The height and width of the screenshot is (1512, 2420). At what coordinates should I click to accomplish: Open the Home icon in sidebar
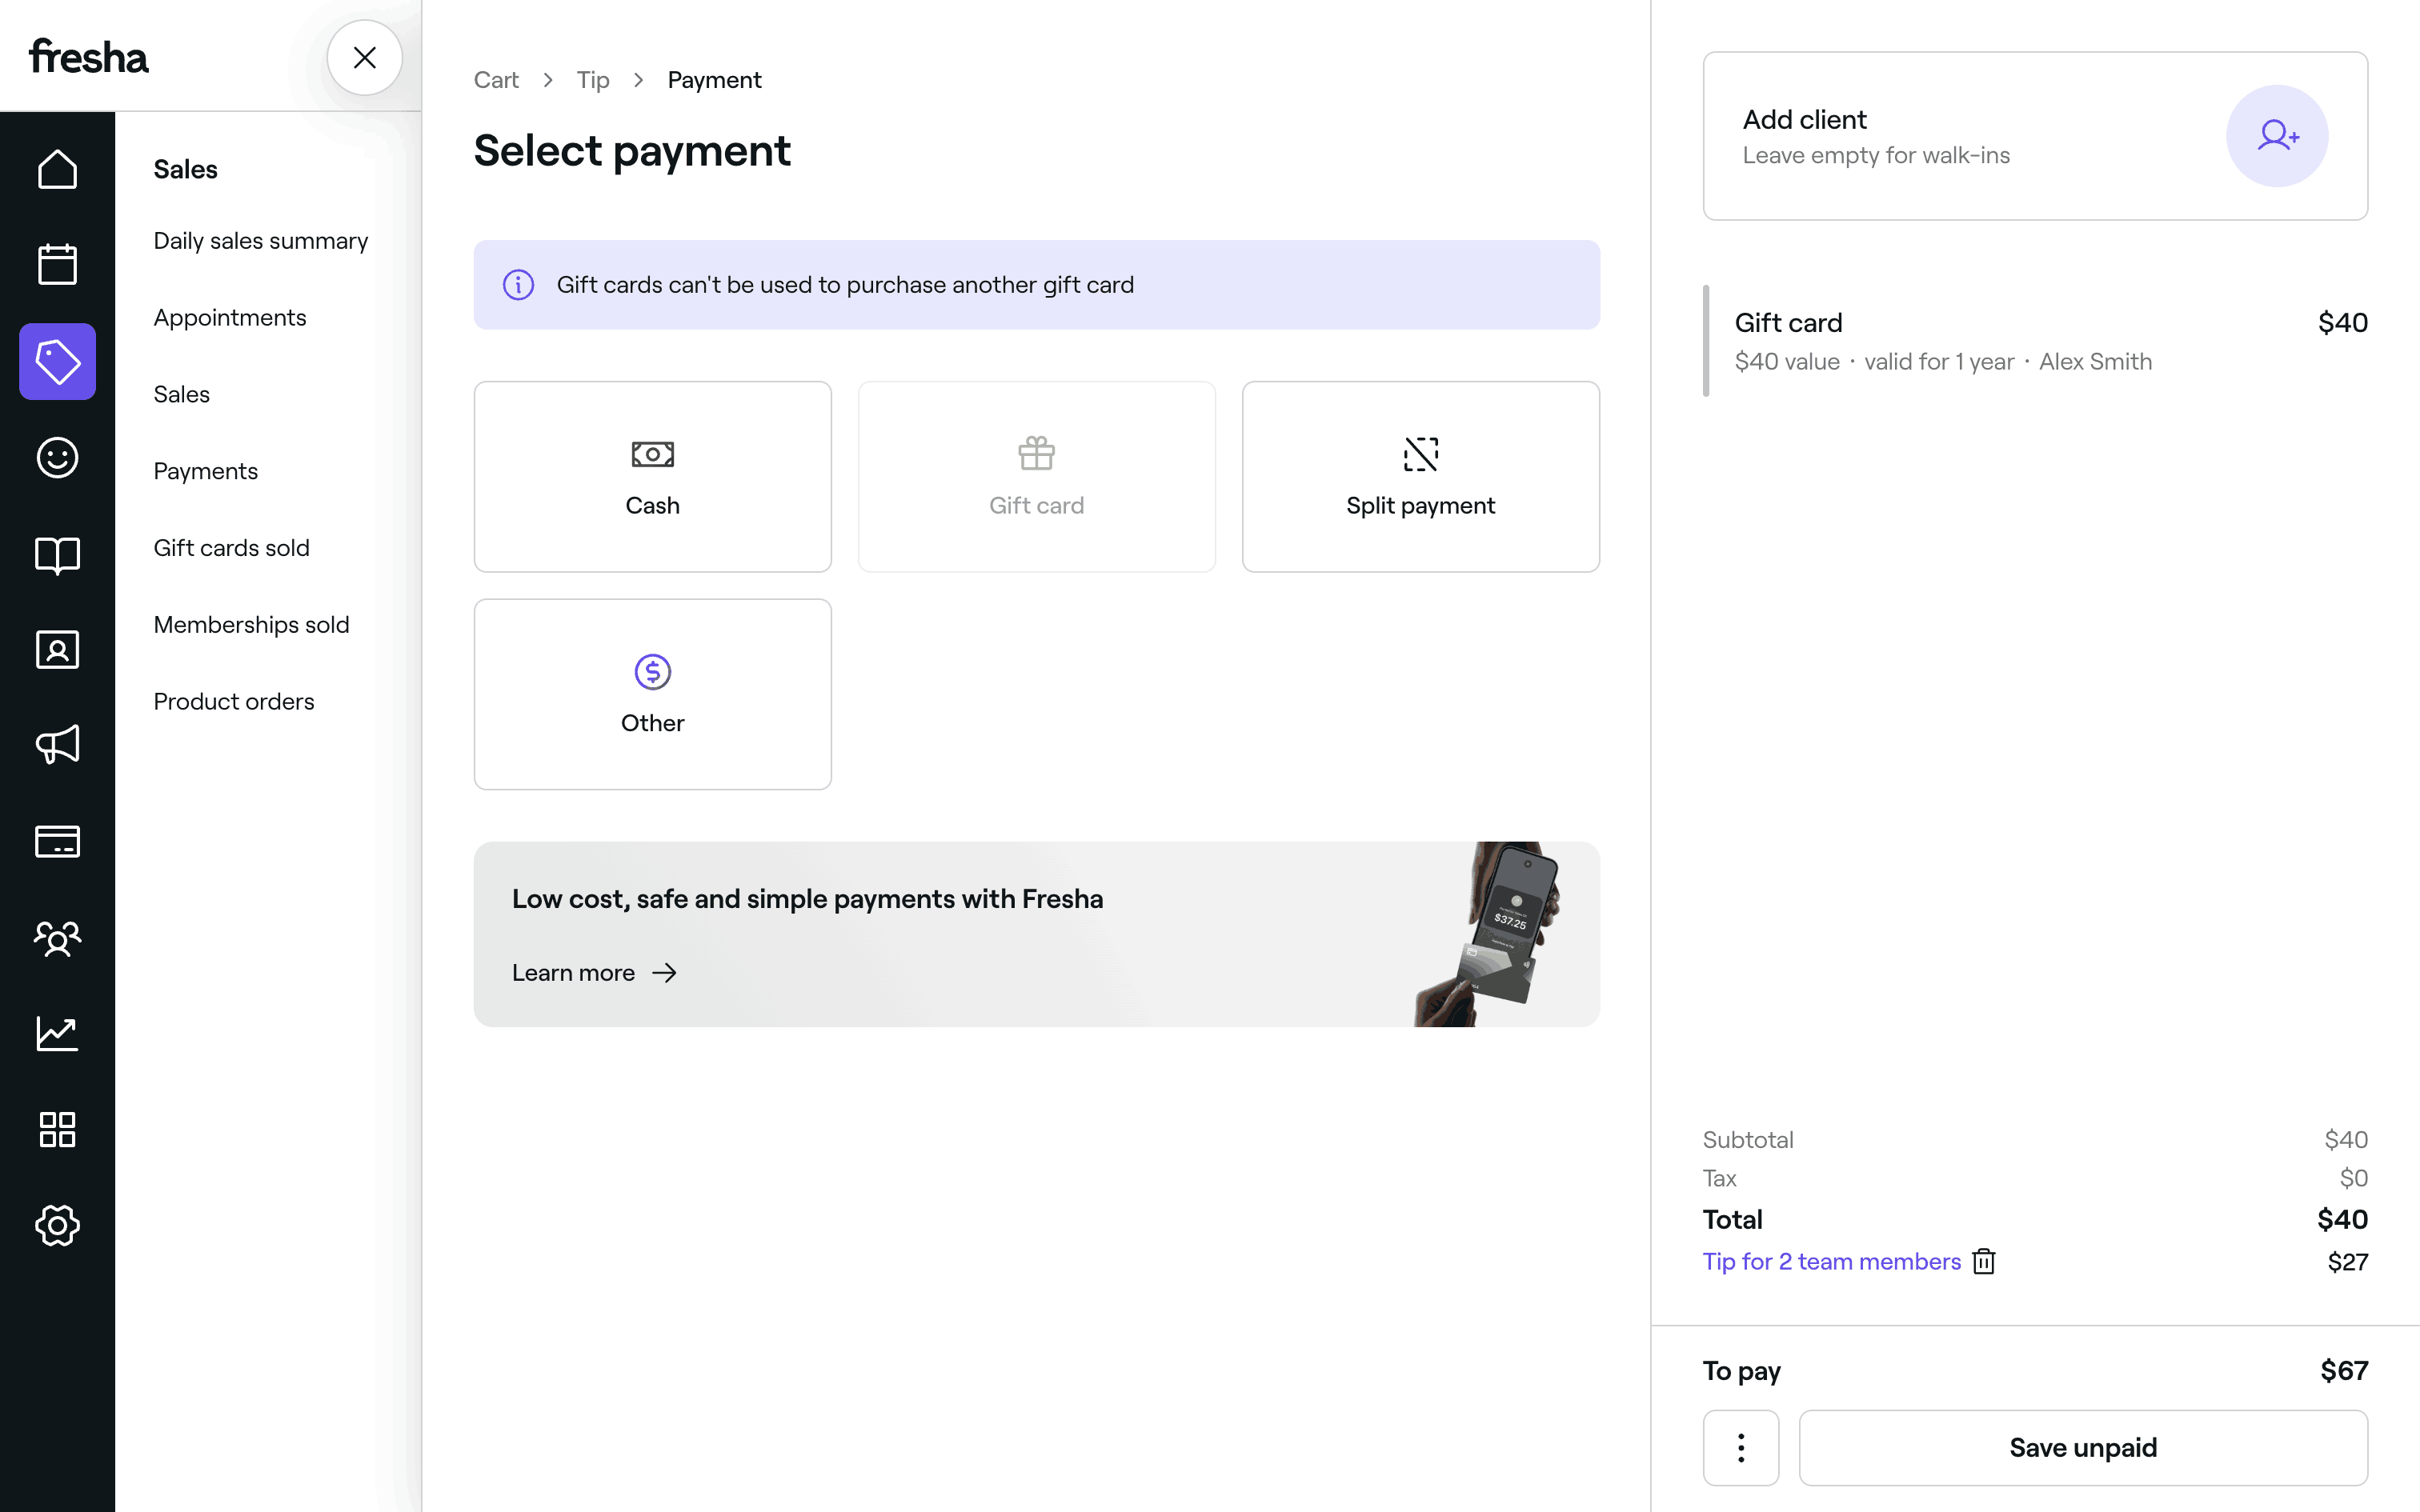tap(57, 169)
